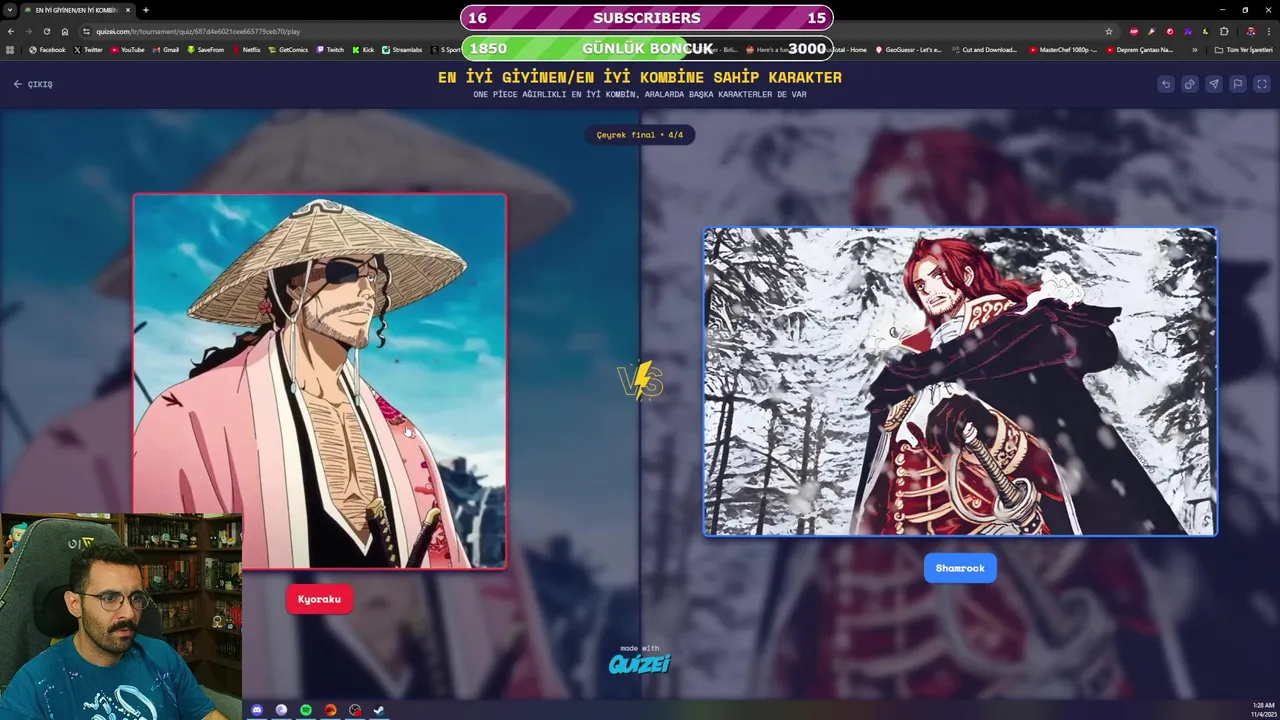Open the GetComics bookmark
This screenshot has width=1280, height=720.
point(288,49)
